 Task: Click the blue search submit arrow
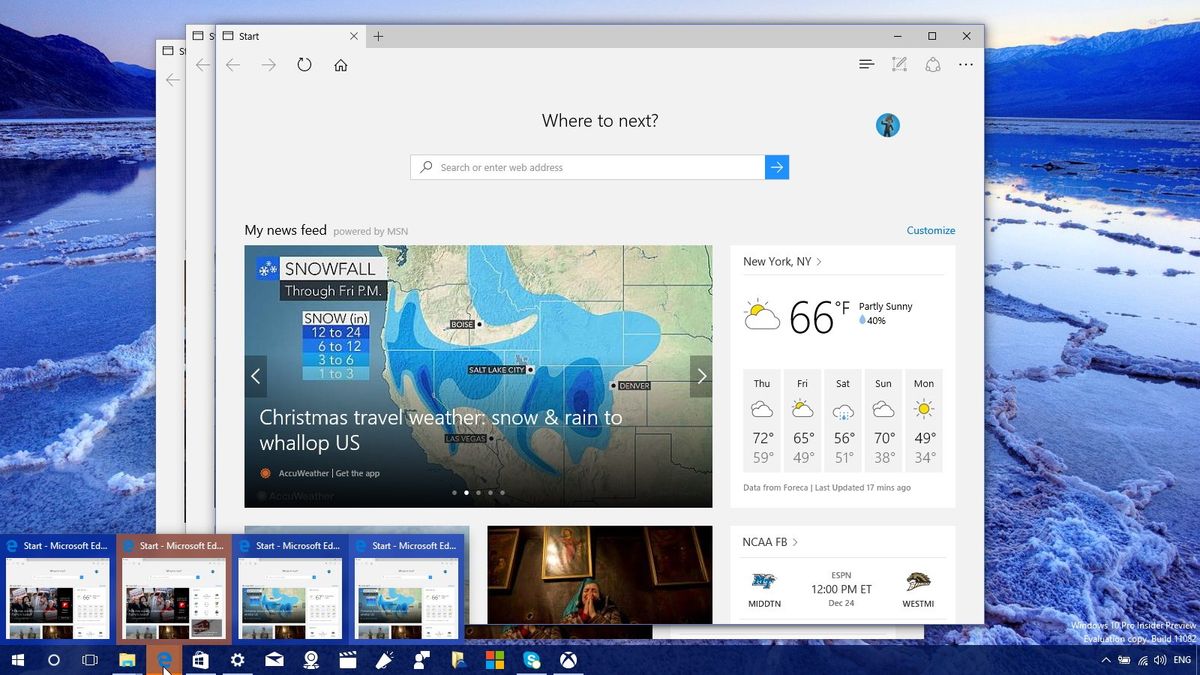coord(777,167)
